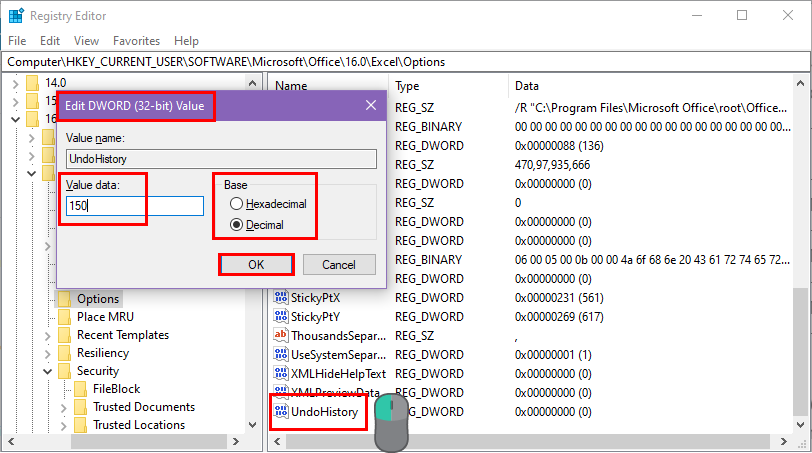This screenshot has width=812, height=453.
Task: Click values pane horizontal scroll right arrow
Action: [x=784, y=442]
